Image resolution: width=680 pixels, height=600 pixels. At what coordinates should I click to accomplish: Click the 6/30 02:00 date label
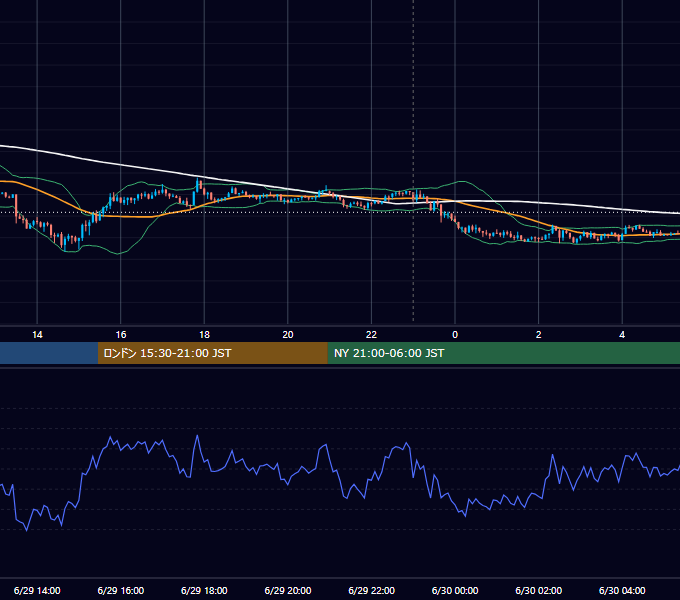pyautogui.click(x=538, y=590)
